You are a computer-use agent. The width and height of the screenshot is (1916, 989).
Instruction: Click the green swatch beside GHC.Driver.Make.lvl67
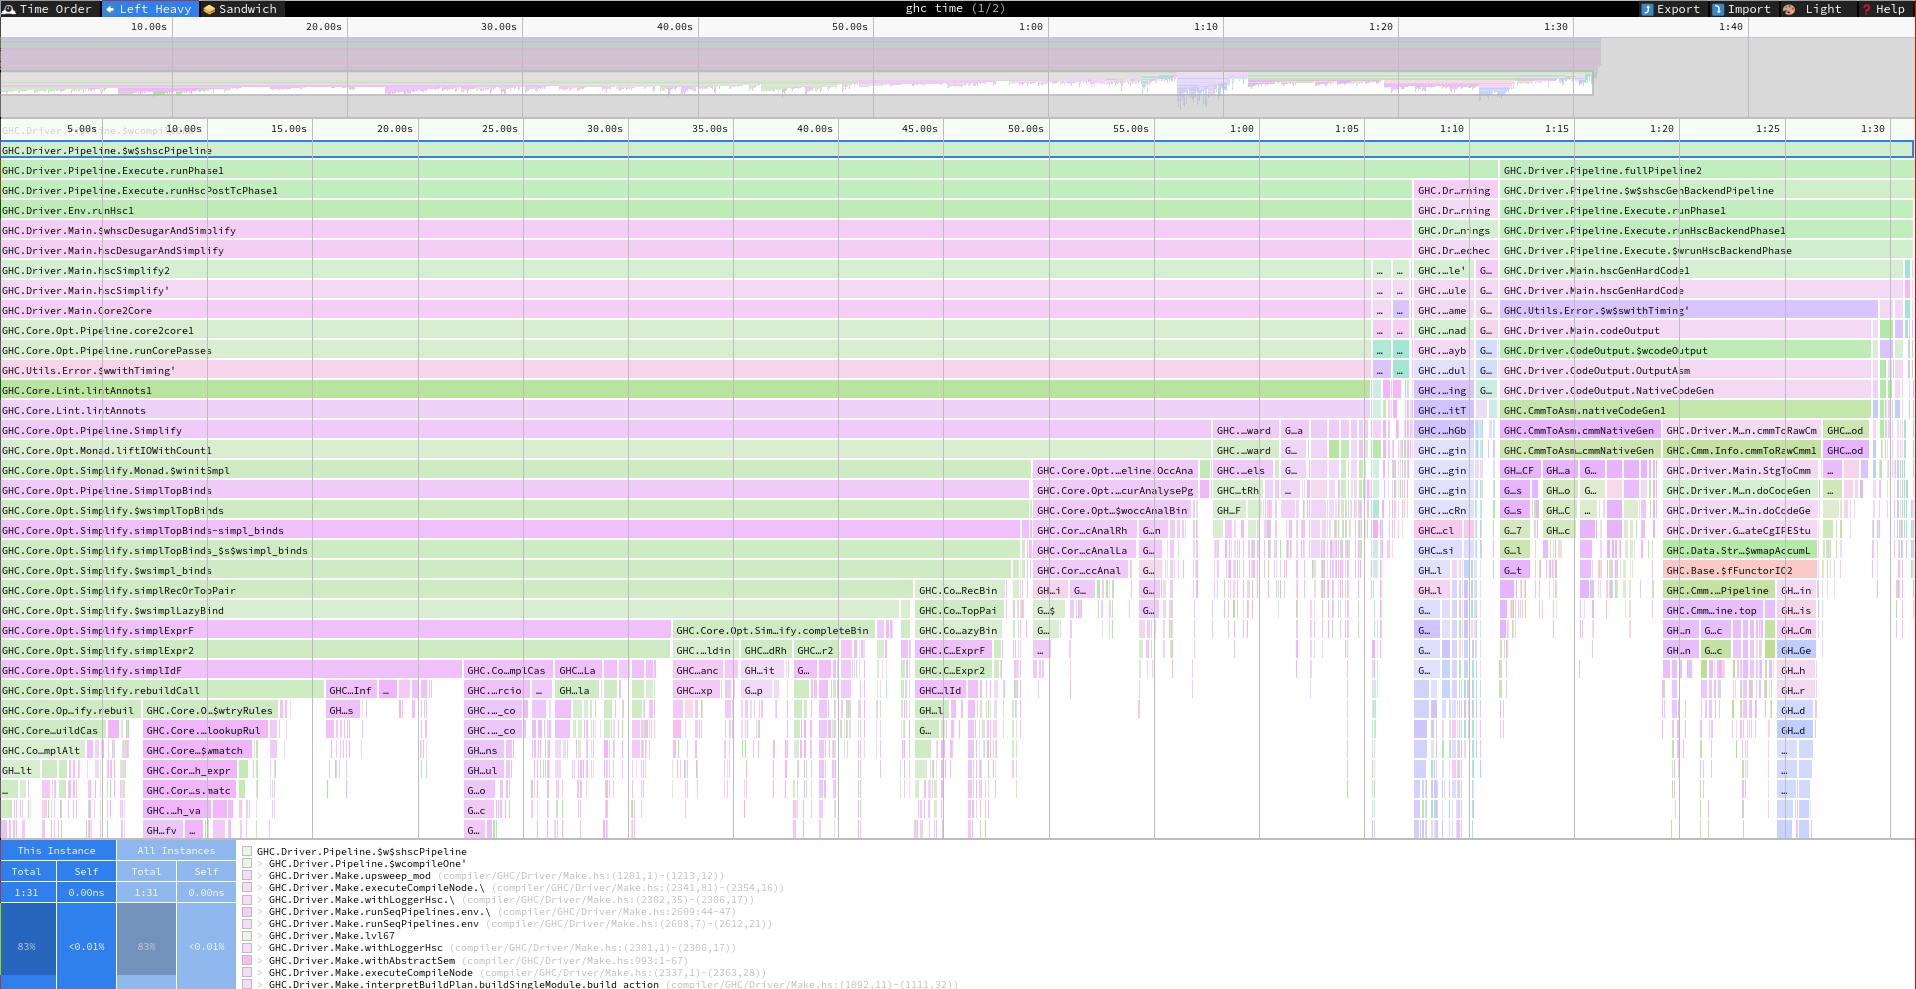247,936
